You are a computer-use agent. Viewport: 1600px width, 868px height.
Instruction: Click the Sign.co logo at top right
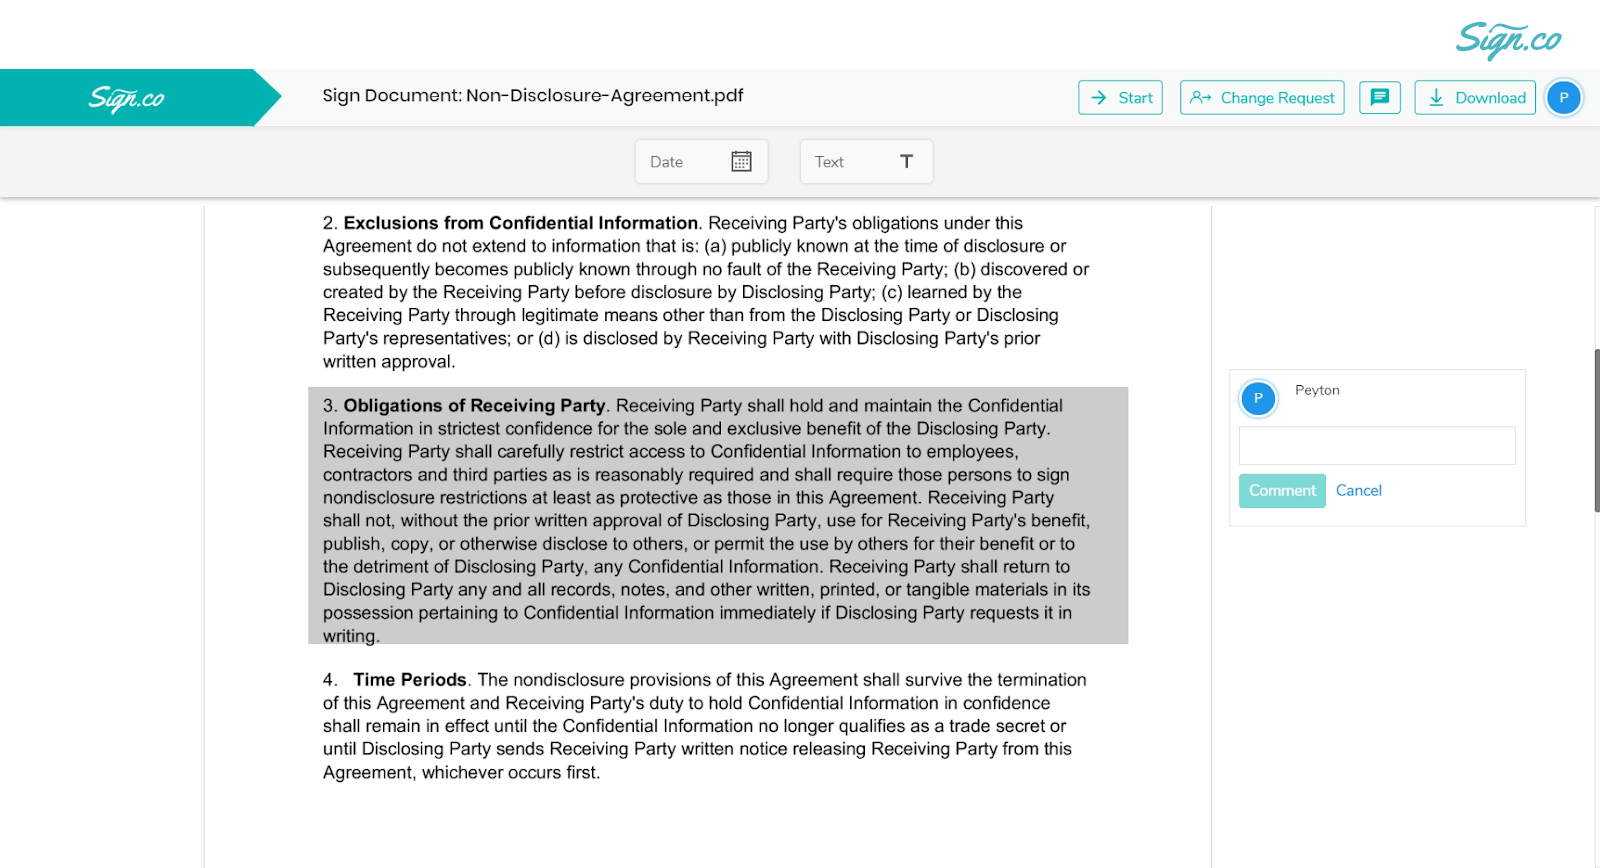[x=1508, y=40]
